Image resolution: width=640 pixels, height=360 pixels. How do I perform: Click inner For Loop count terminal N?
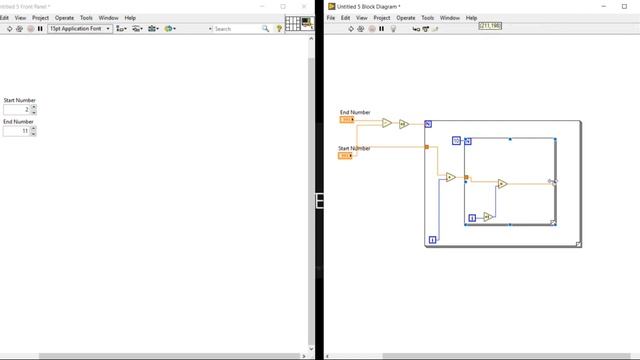coord(468,141)
